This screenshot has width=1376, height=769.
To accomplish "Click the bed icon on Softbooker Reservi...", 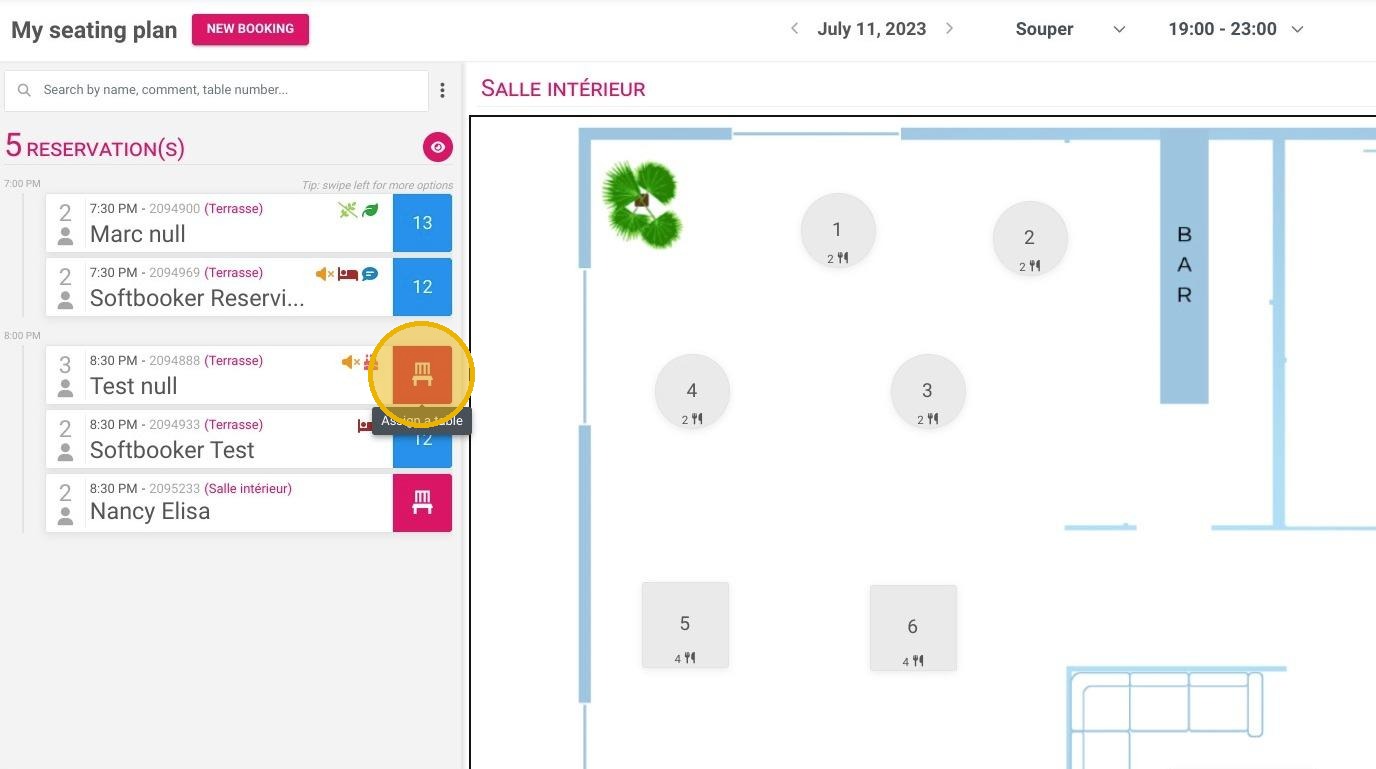I will pyautogui.click(x=348, y=274).
